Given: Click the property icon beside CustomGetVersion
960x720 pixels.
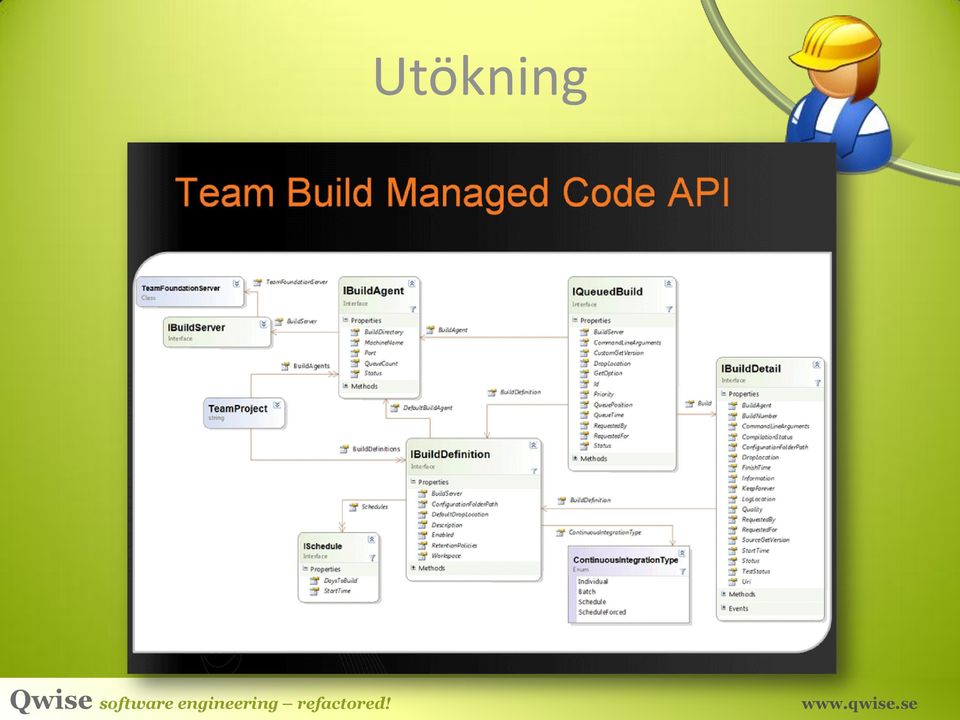Looking at the screenshot, I should [x=584, y=353].
